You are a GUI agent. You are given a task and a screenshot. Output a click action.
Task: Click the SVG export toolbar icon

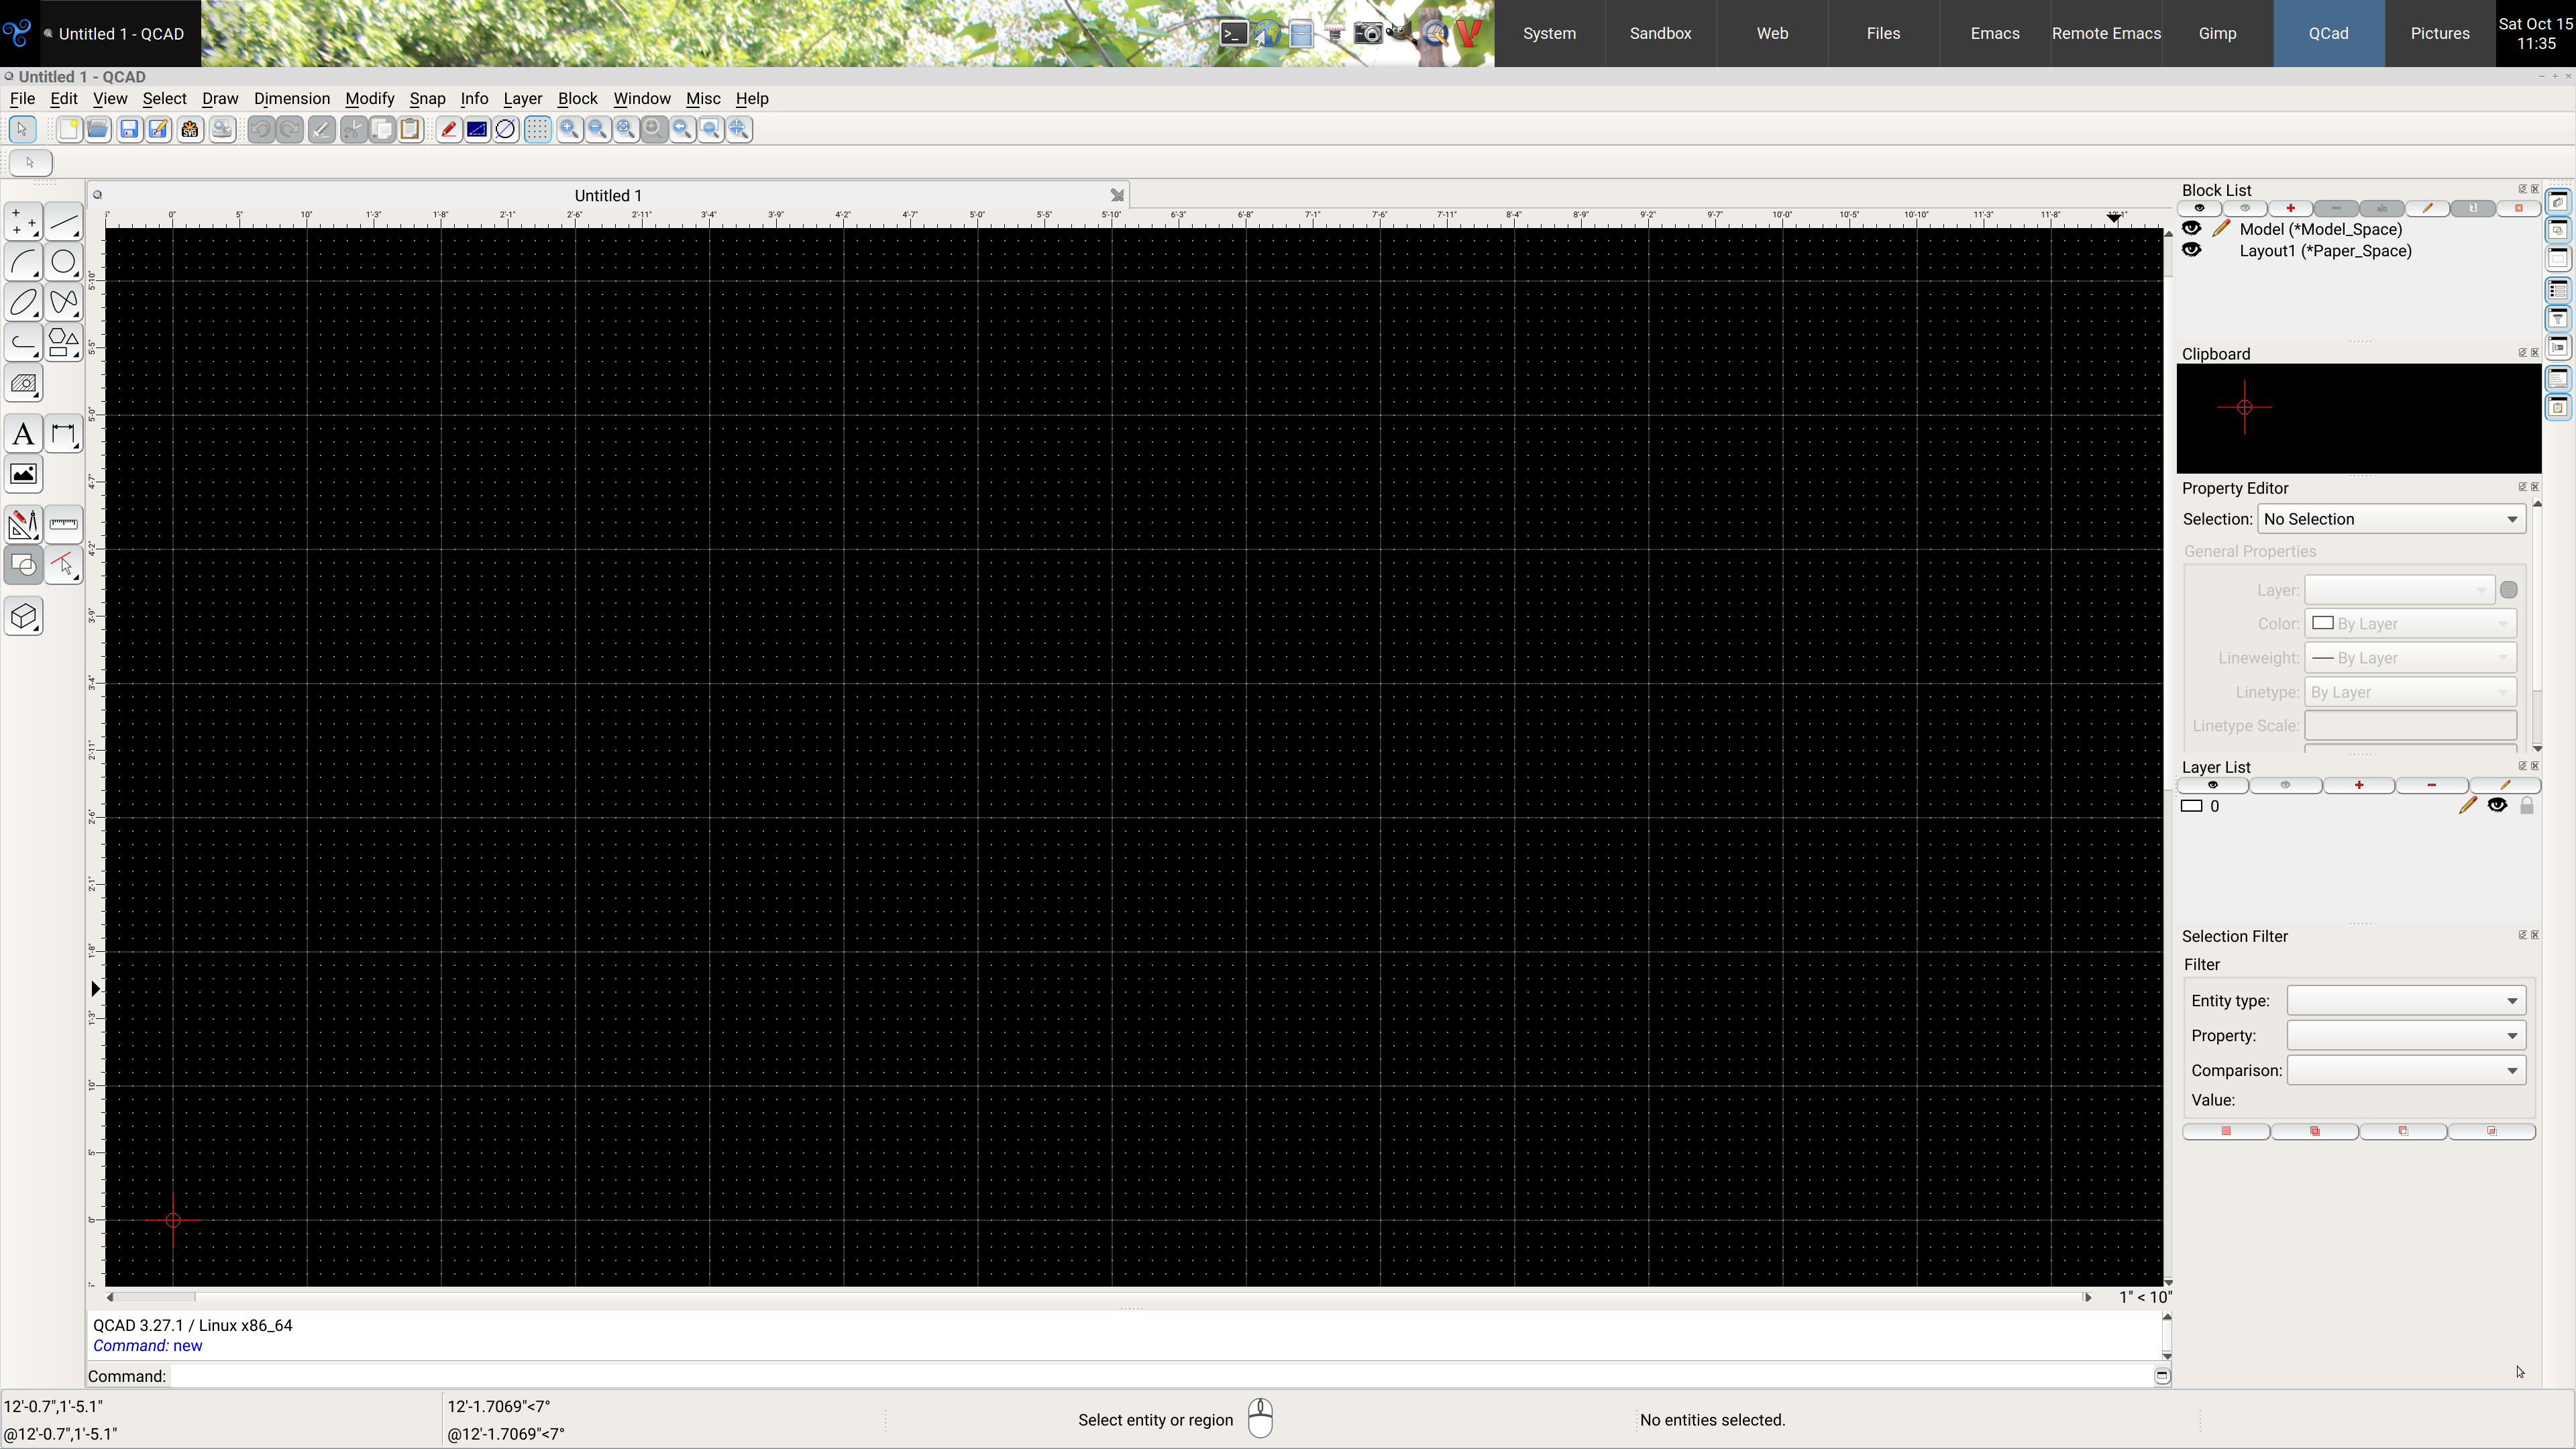(190, 129)
